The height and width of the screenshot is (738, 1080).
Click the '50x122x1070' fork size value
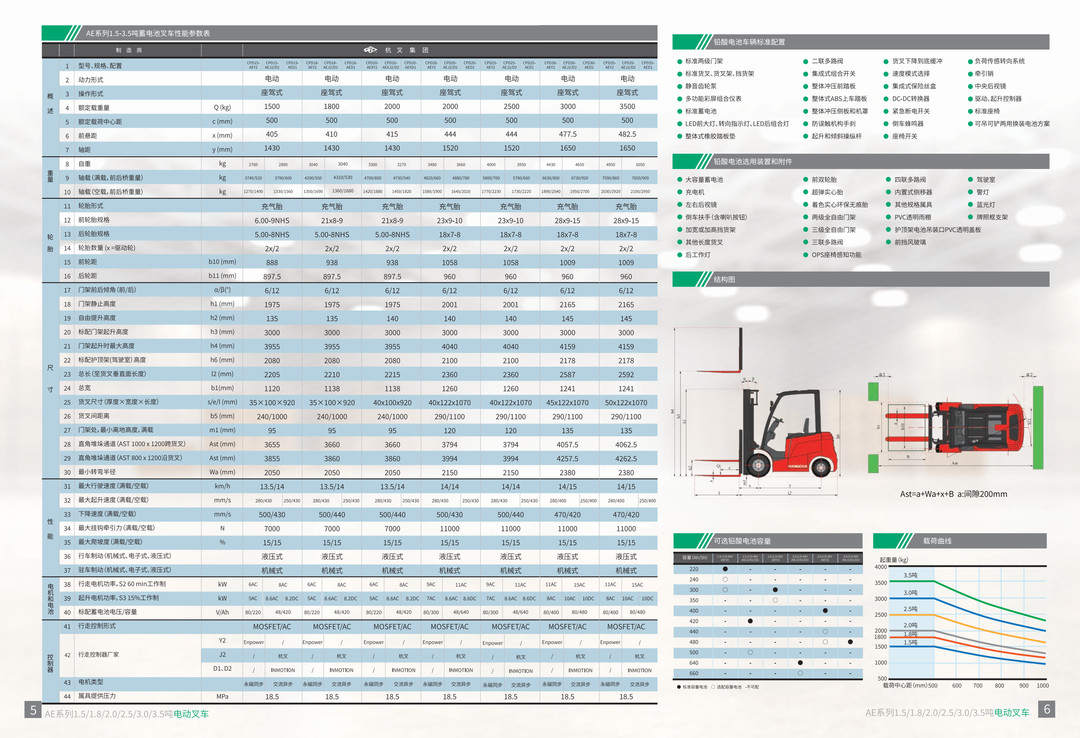click(626, 402)
